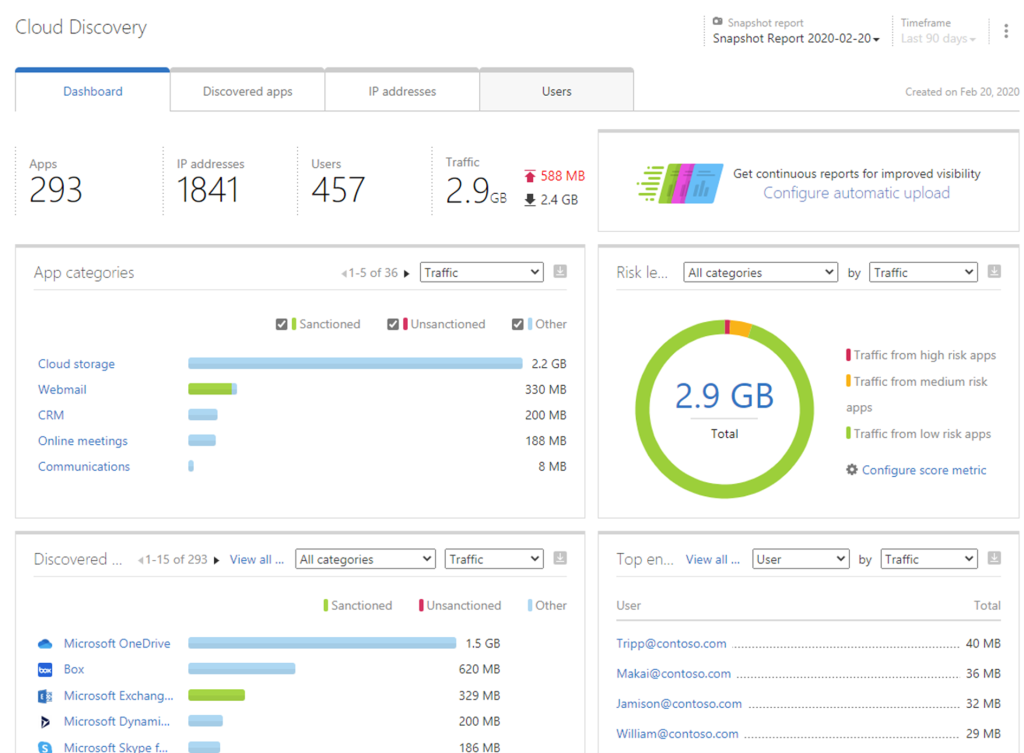Open the Online meetings category
This screenshot has width=1024, height=753.
tap(83, 441)
